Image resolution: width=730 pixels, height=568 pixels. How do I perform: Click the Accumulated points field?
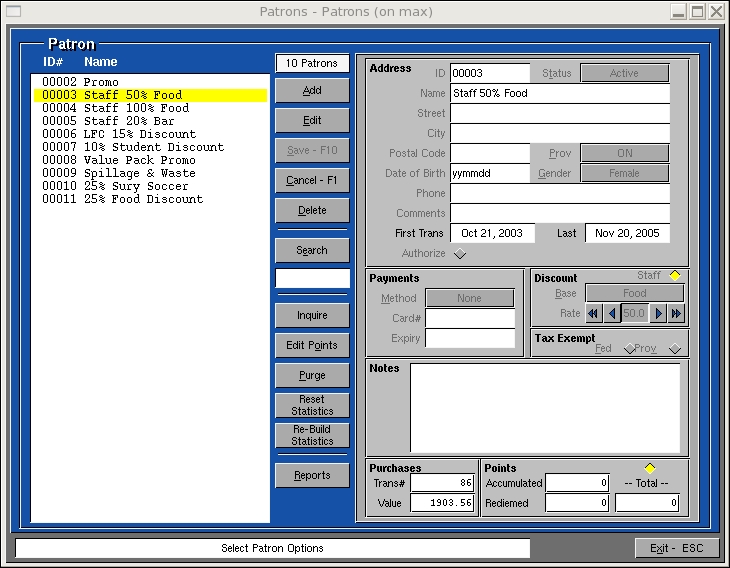577,483
